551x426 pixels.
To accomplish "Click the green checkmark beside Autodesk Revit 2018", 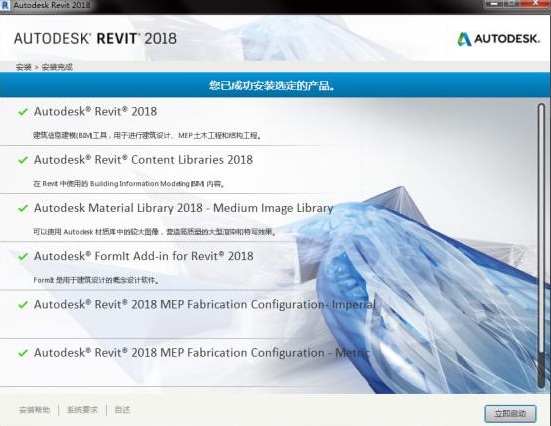I will (x=23, y=112).
